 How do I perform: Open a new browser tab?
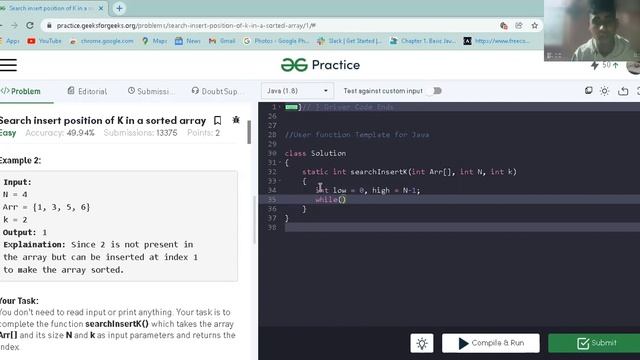pyautogui.click(x=119, y=8)
